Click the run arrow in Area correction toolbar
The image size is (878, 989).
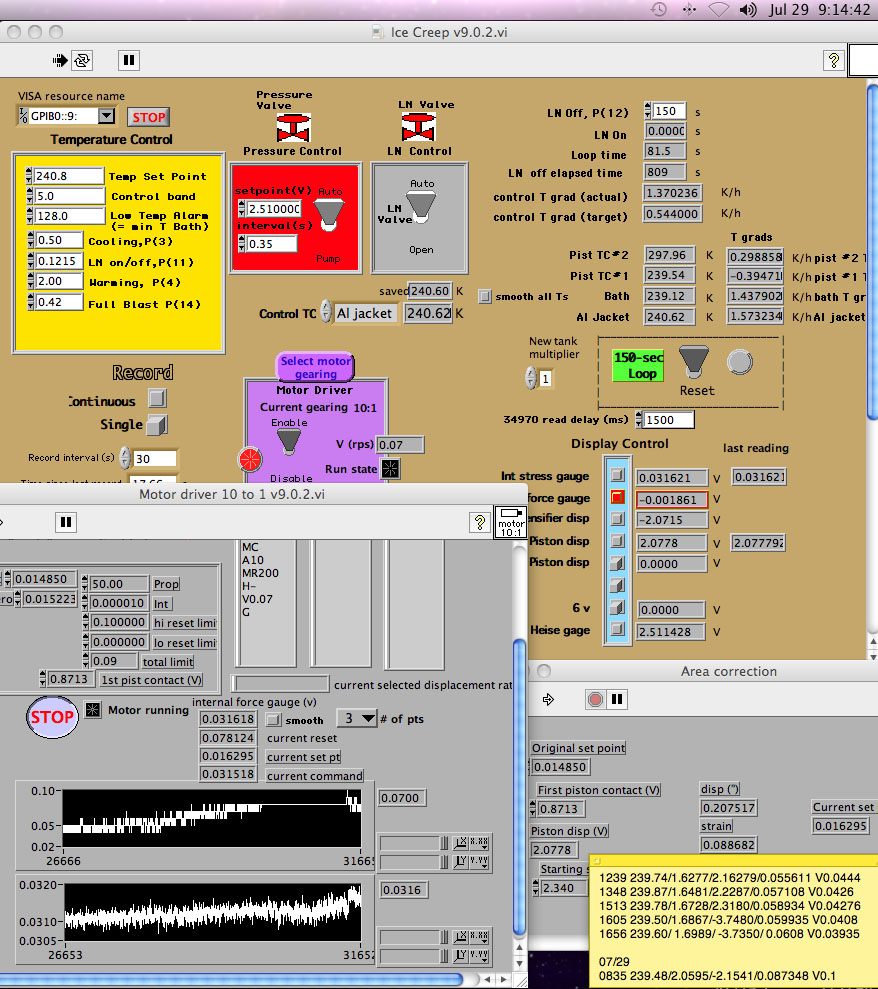tap(549, 699)
